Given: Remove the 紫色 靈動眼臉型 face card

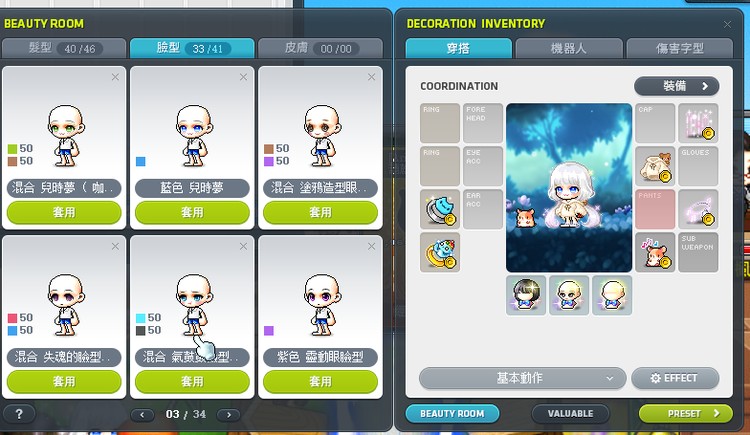Looking at the screenshot, I should click(372, 246).
